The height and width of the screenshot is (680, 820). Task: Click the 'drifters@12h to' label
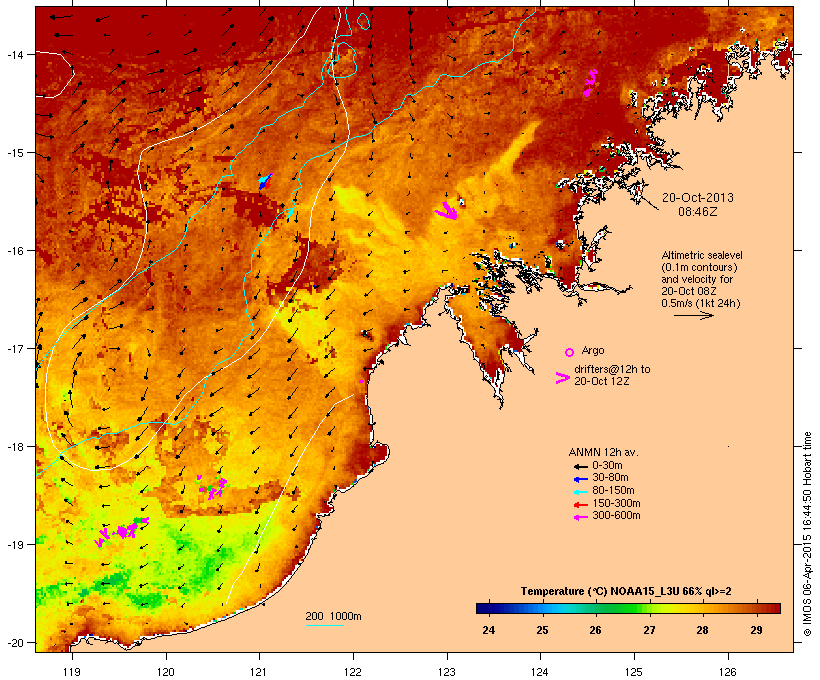coord(612,369)
